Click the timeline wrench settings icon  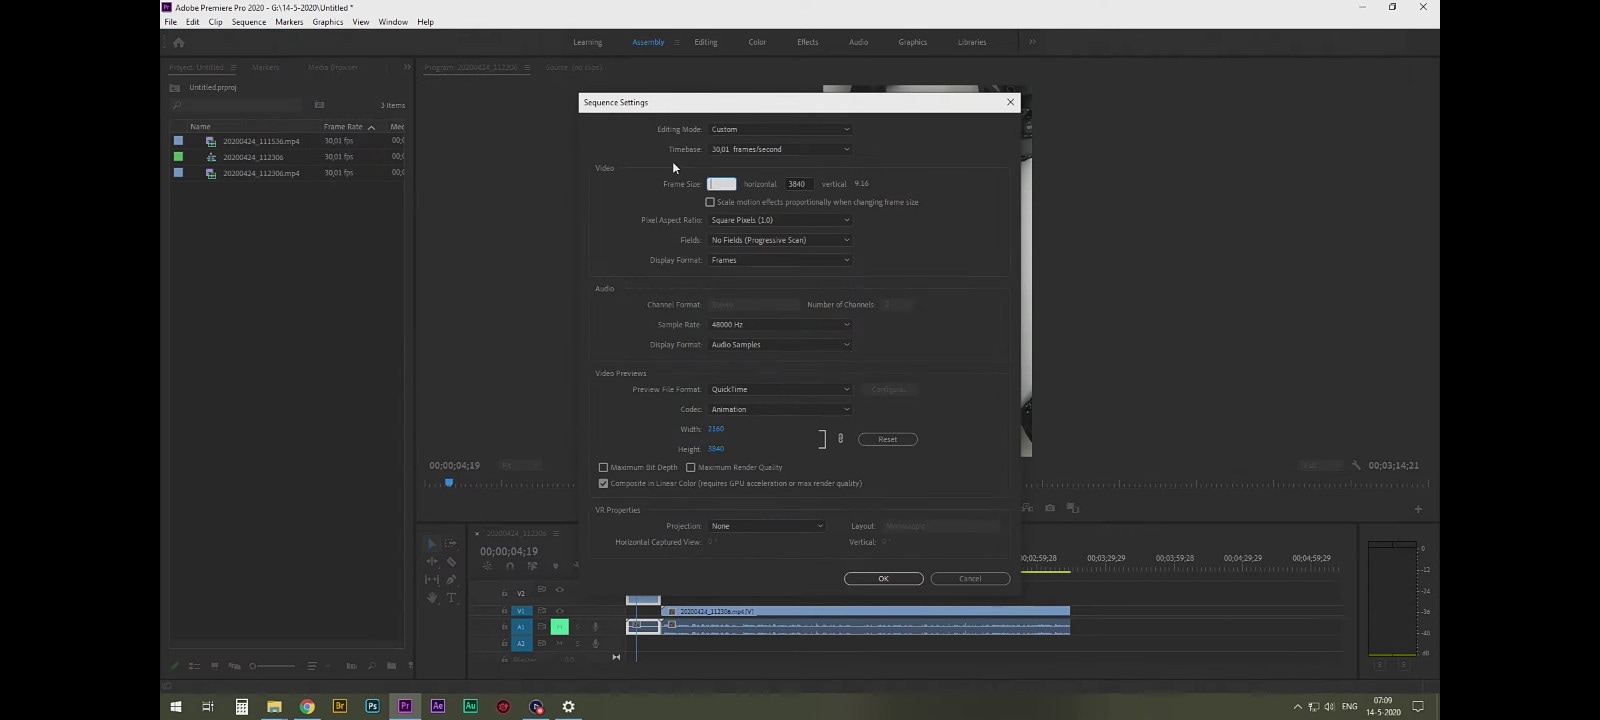[576, 566]
